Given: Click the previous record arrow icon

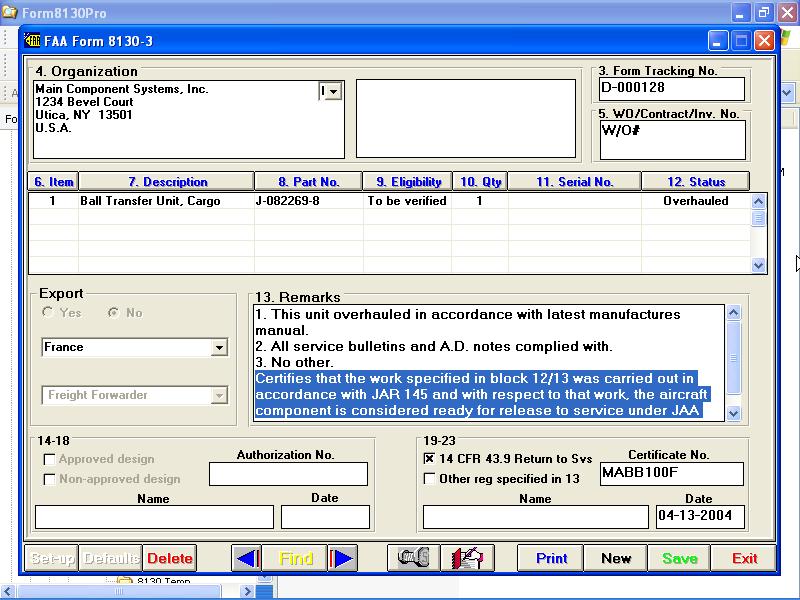Looking at the screenshot, I should (x=246, y=558).
